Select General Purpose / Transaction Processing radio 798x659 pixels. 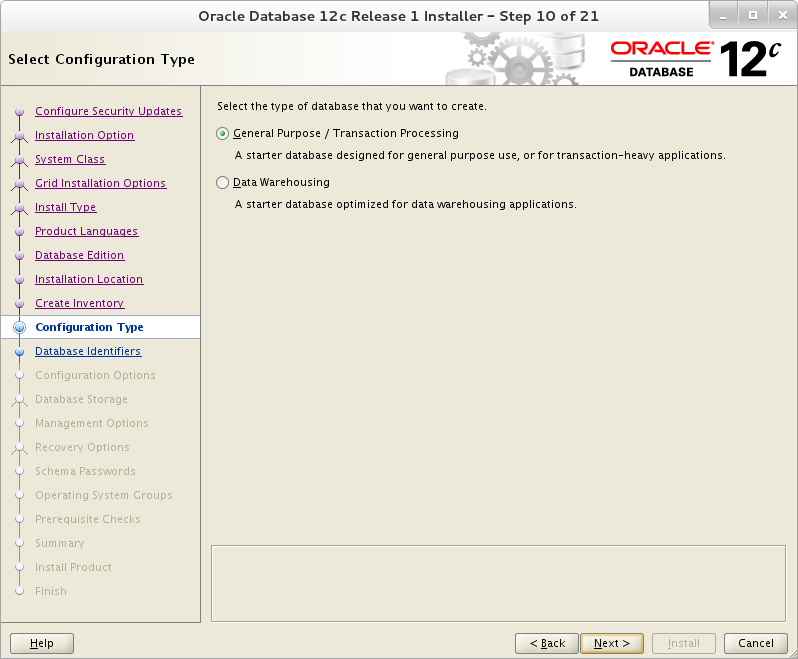[222, 134]
